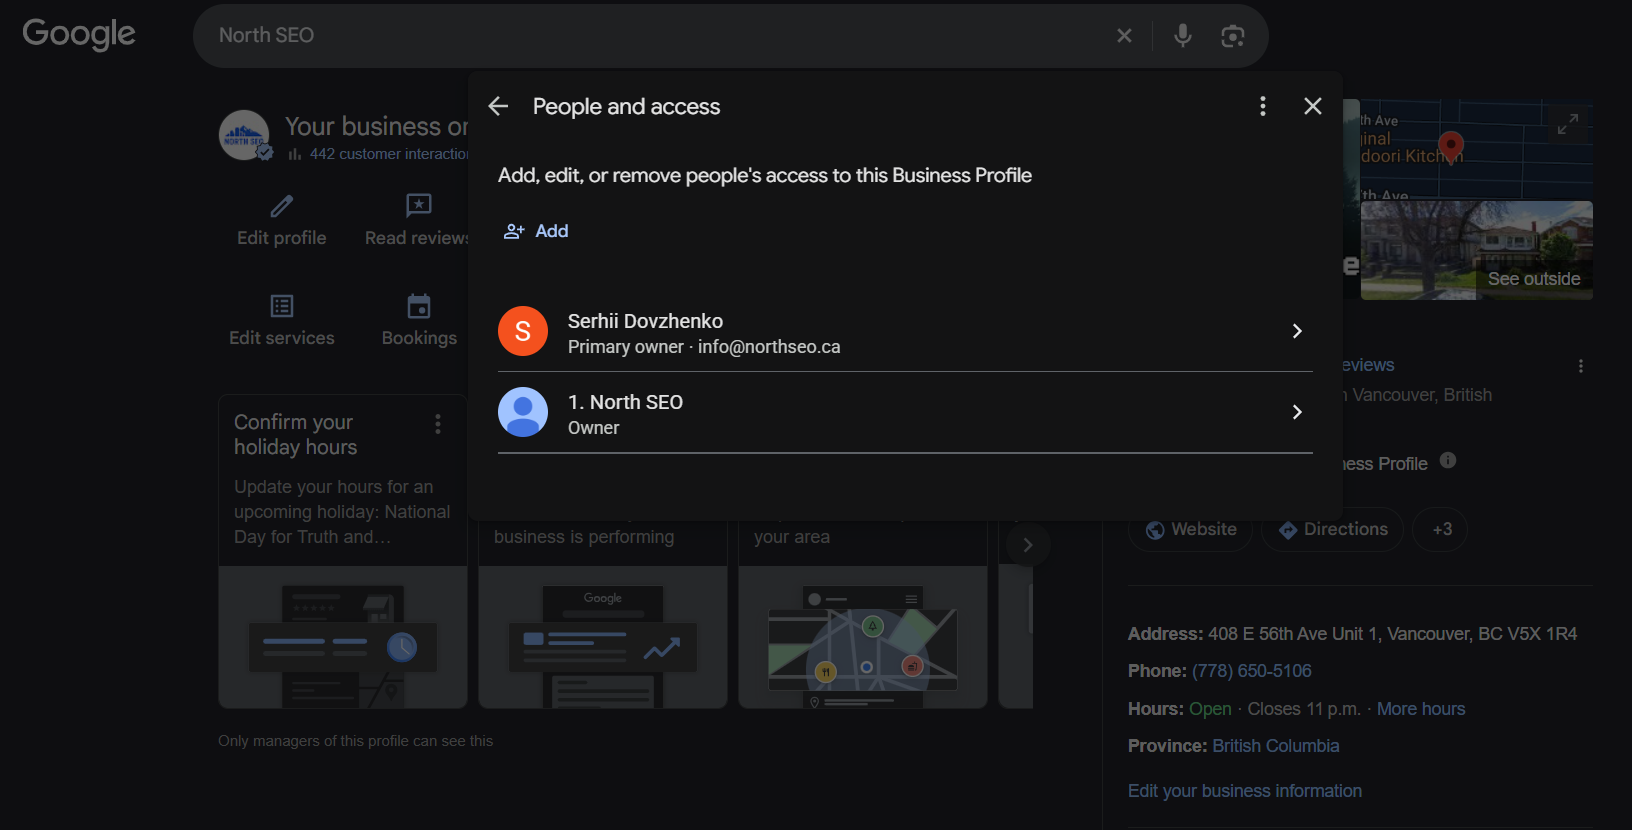
Task: Open search by image camera icon
Action: pos(1233,36)
